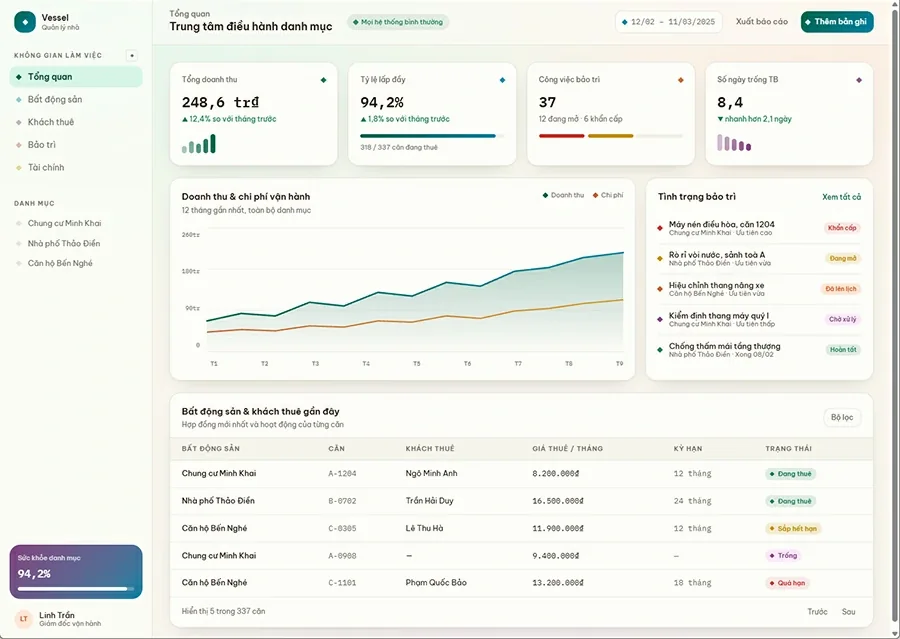Click tenant name Lê Thu Hà
Viewport: 900px width, 639px height.
tap(424, 528)
